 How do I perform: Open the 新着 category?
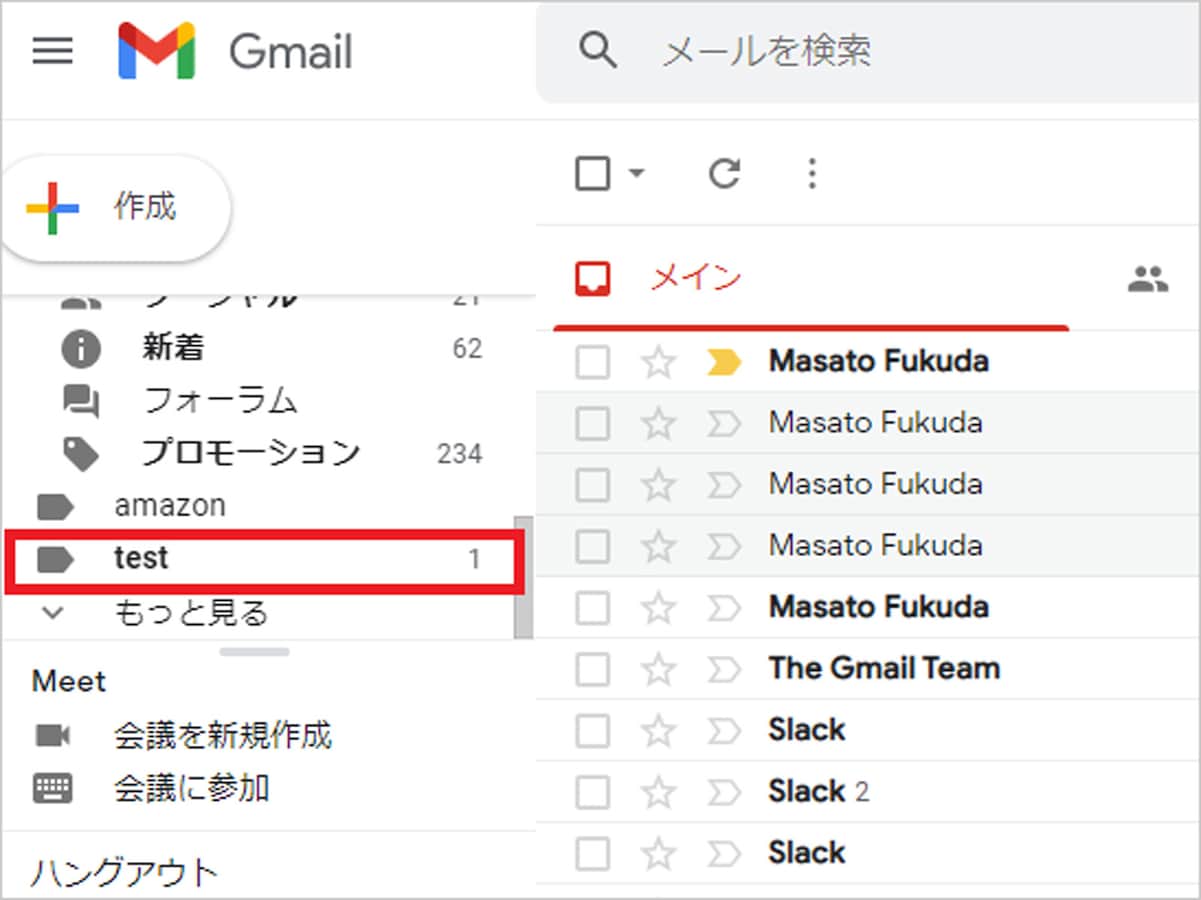(x=173, y=348)
